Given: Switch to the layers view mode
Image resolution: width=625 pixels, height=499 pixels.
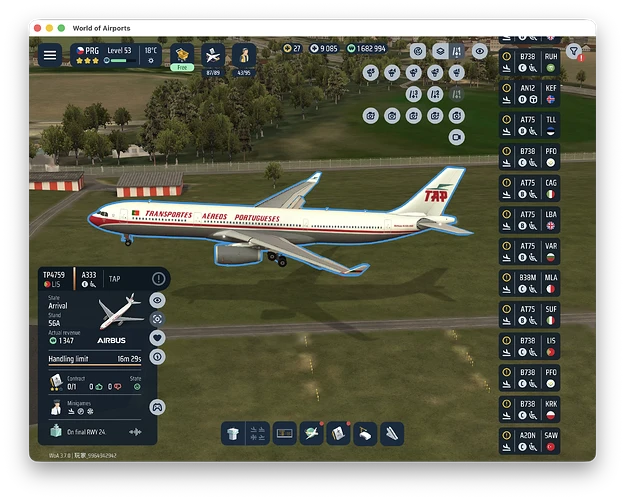Looking at the screenshot, I should (x=440, y=51).
